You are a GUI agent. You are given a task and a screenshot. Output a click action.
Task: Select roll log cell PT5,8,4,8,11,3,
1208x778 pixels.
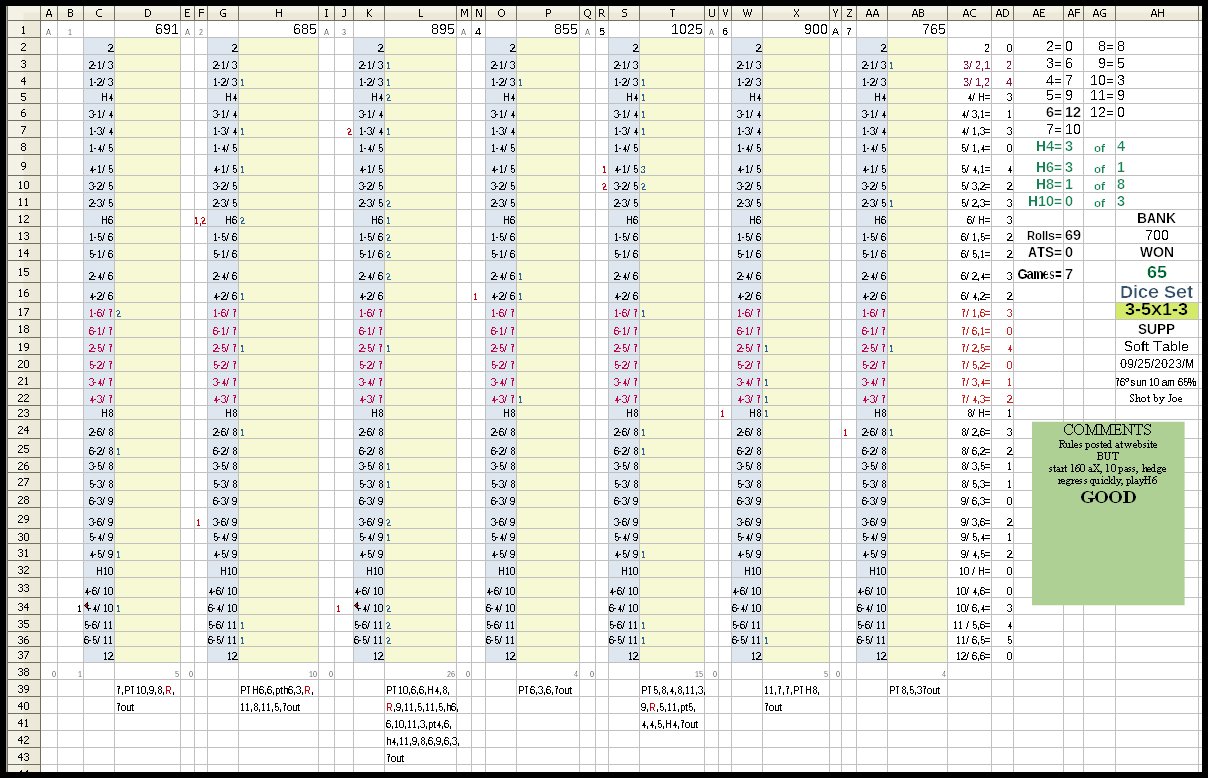[671, 690]
